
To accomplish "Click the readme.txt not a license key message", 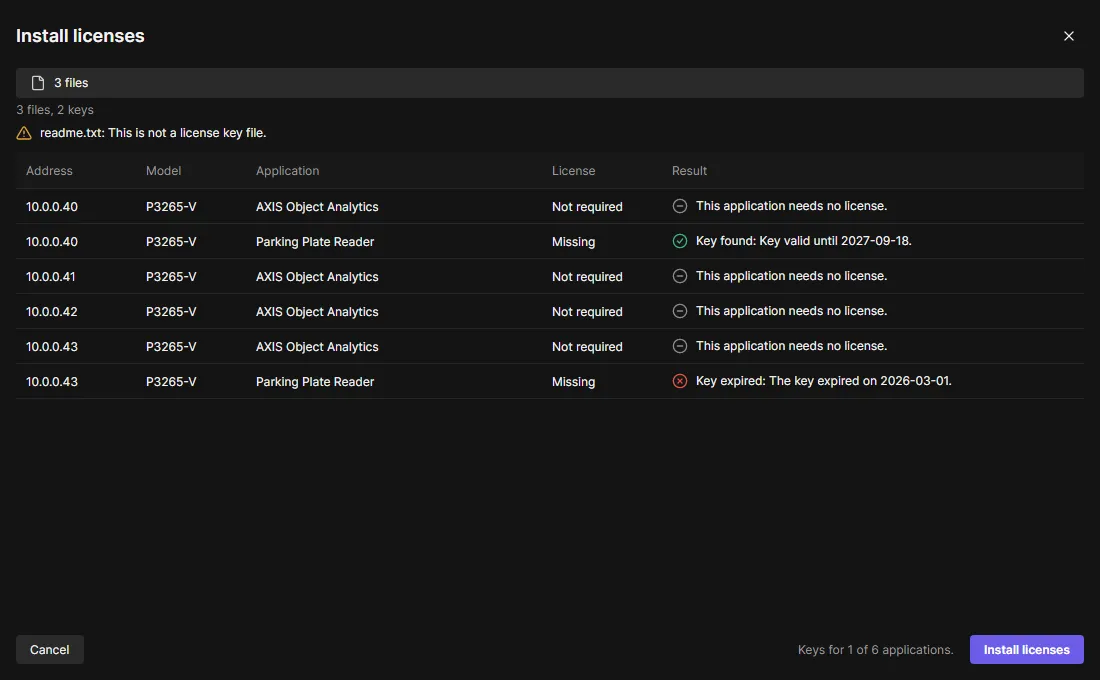I will tap(153, 133).
